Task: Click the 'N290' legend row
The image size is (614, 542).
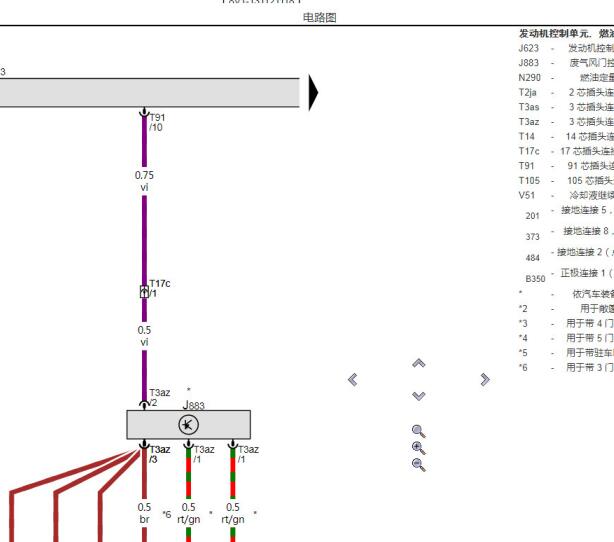Action: 566,78
